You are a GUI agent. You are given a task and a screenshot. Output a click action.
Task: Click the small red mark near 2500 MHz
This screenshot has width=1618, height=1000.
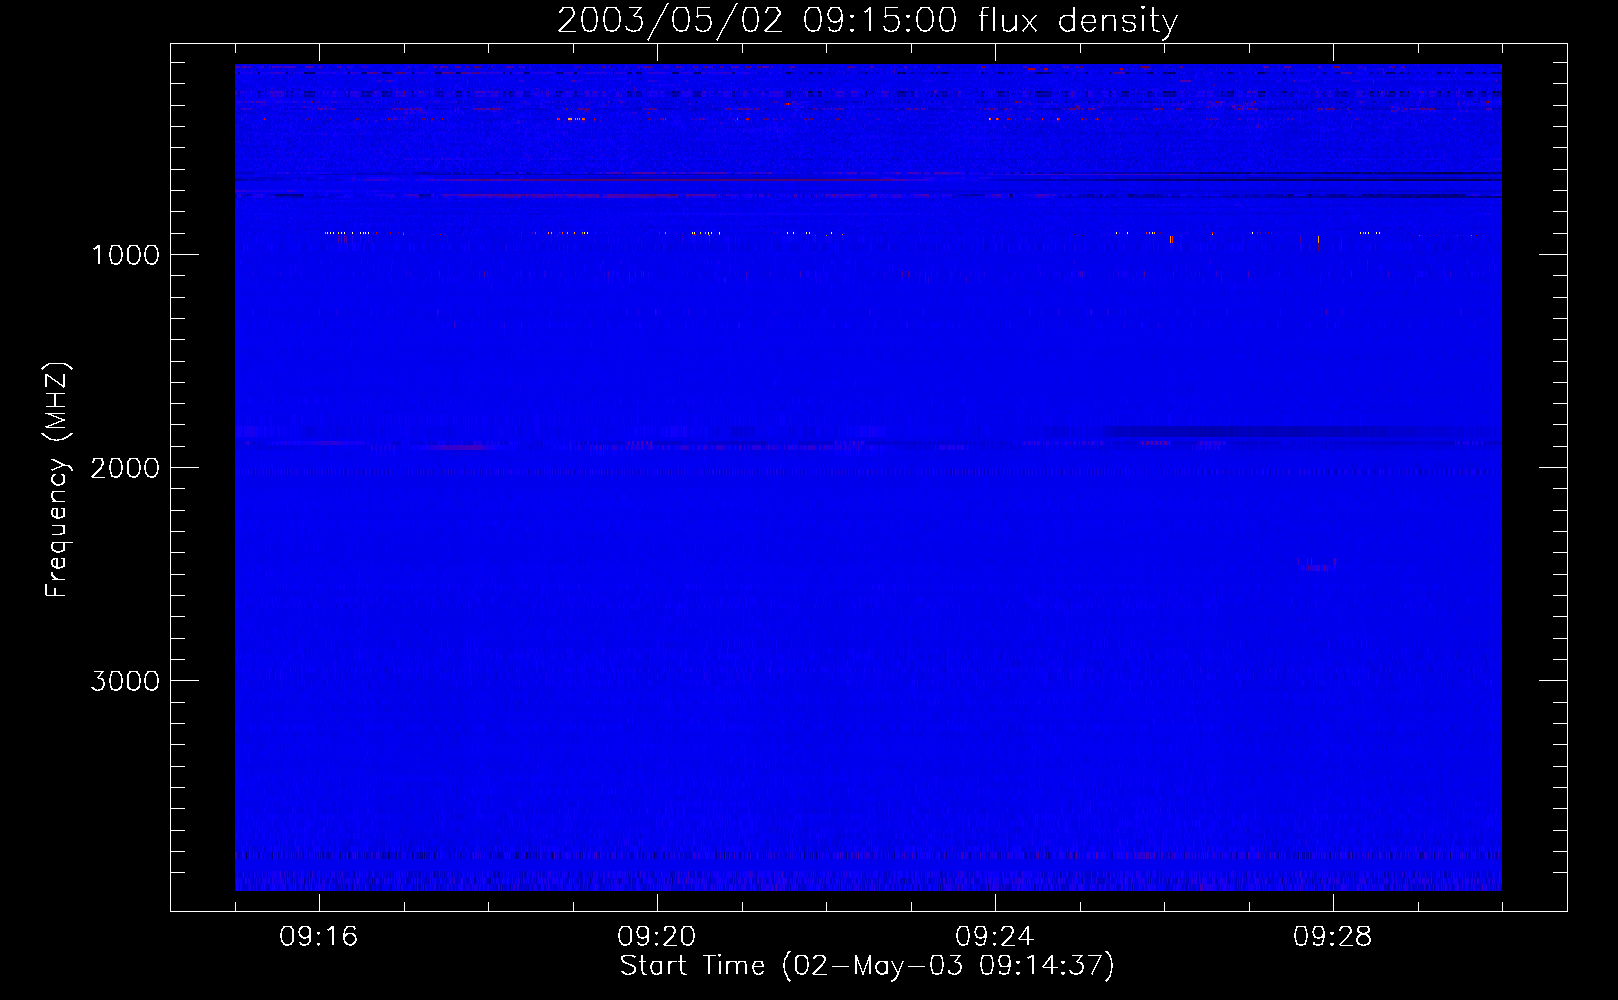1317,566
